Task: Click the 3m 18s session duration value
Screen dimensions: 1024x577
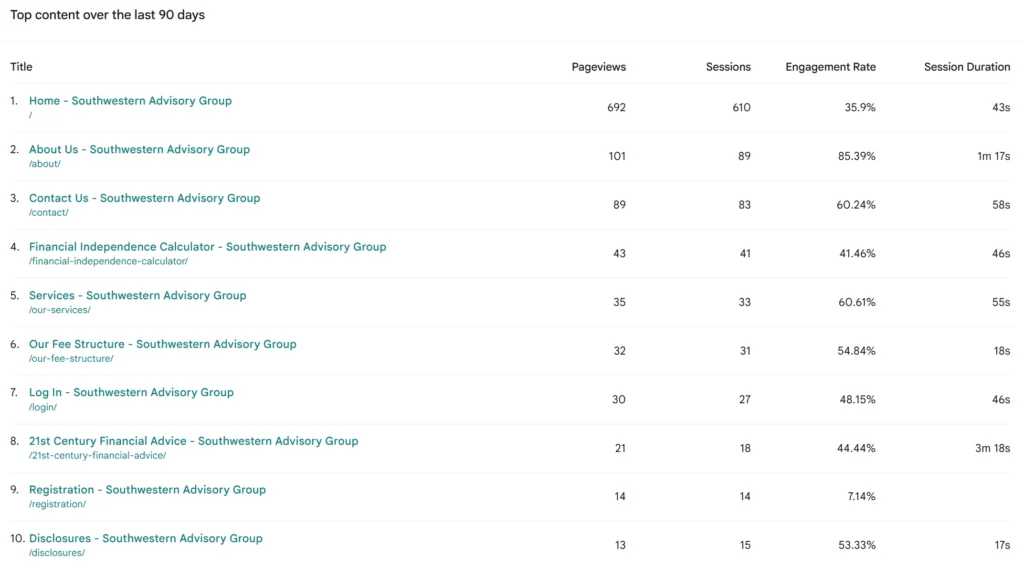Action: point(992,448)
